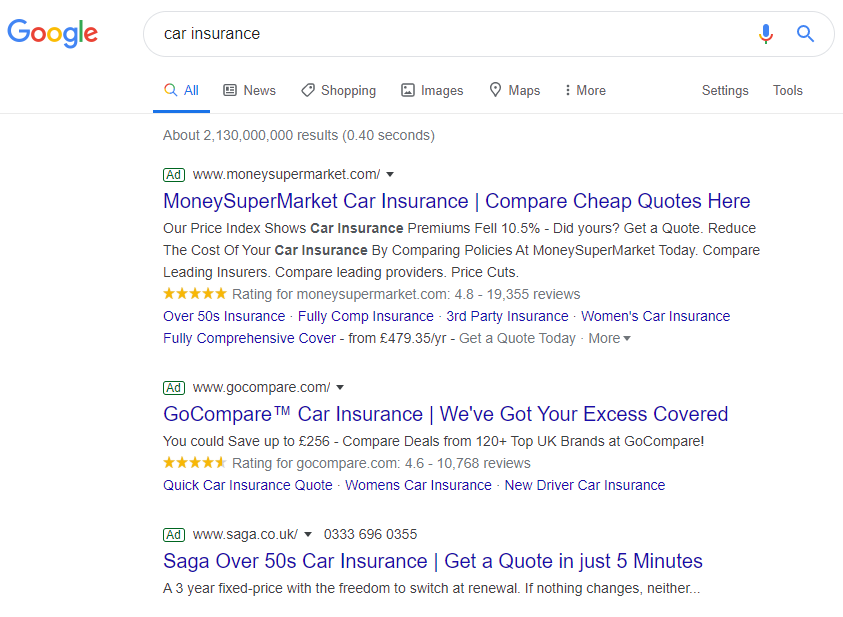The height and width of the screenshot is (617, 843).
Task: Click the Shopping tag icon
Action: tap(308, 90)
